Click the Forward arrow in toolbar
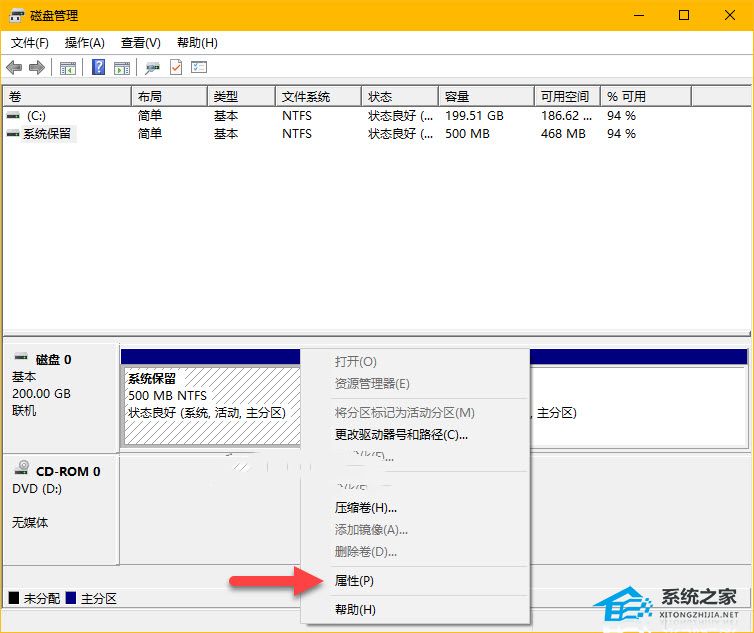The height and width of the screenshot is (633, 754). 37,68
